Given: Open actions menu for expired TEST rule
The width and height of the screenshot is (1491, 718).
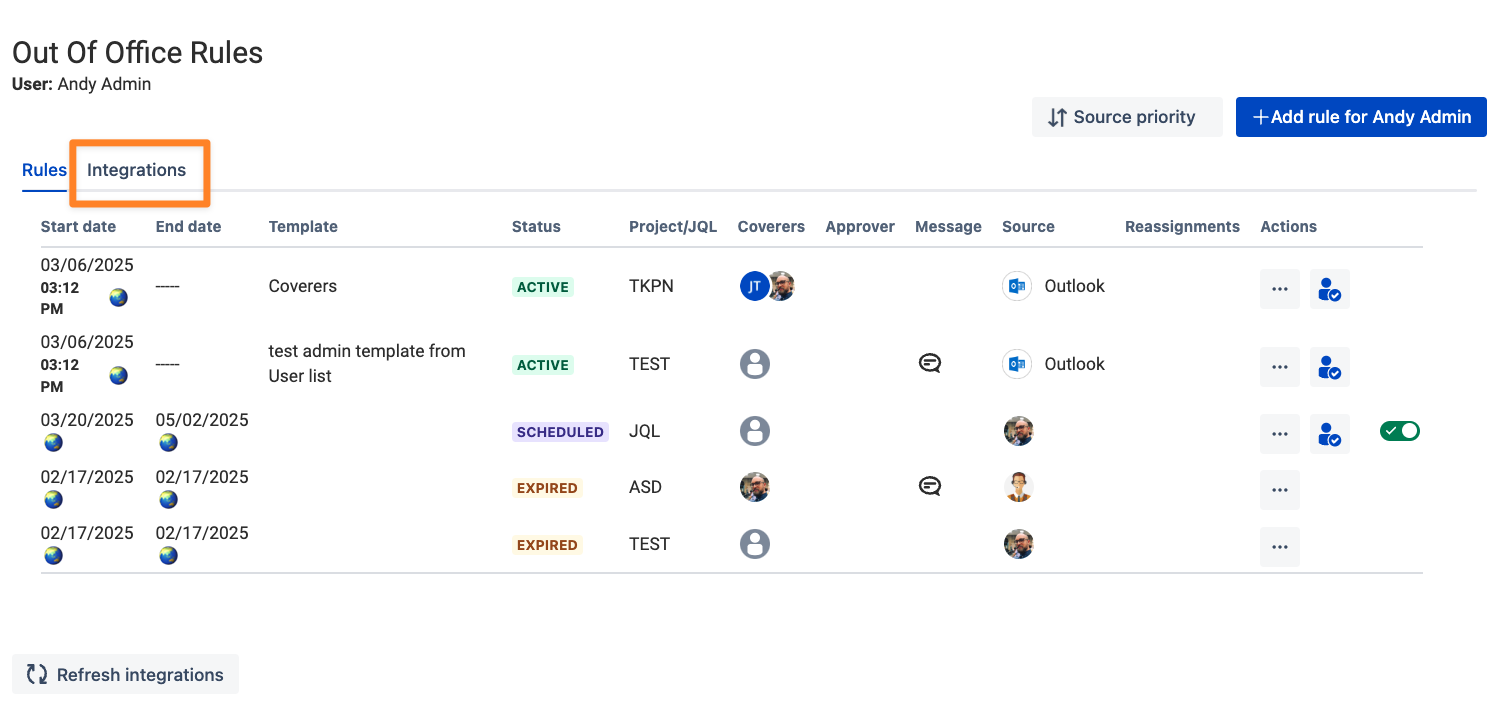Looking at the screenshot, I should click(1280, 547).
